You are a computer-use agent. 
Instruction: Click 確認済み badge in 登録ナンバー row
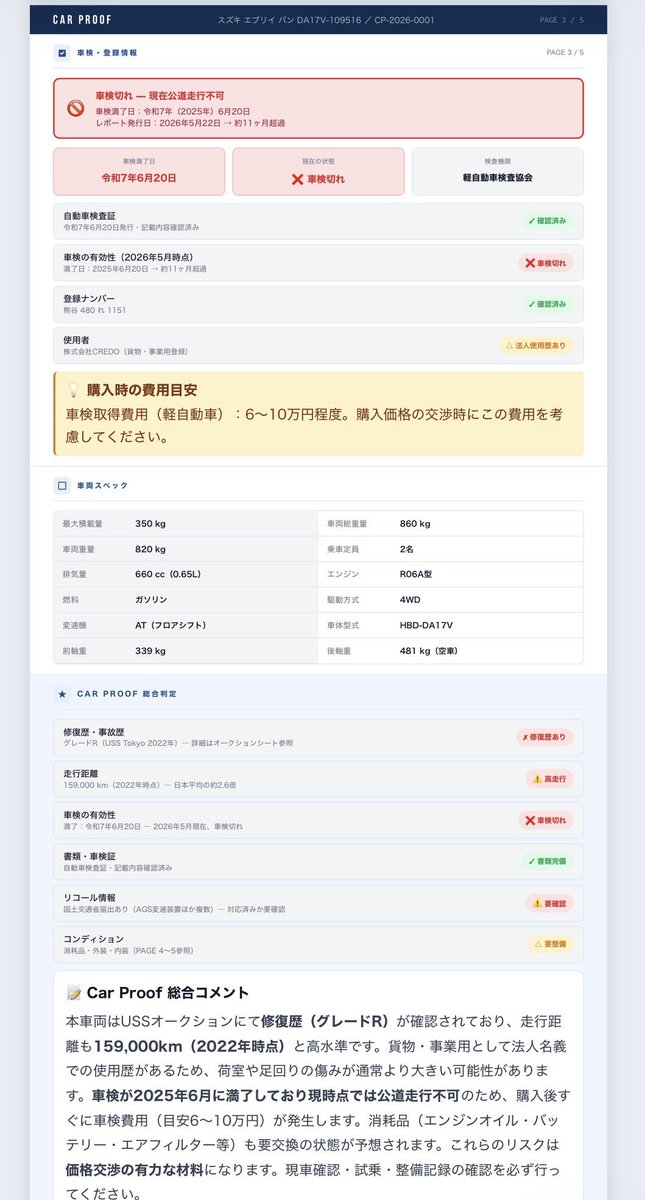[x=547, y=304]
